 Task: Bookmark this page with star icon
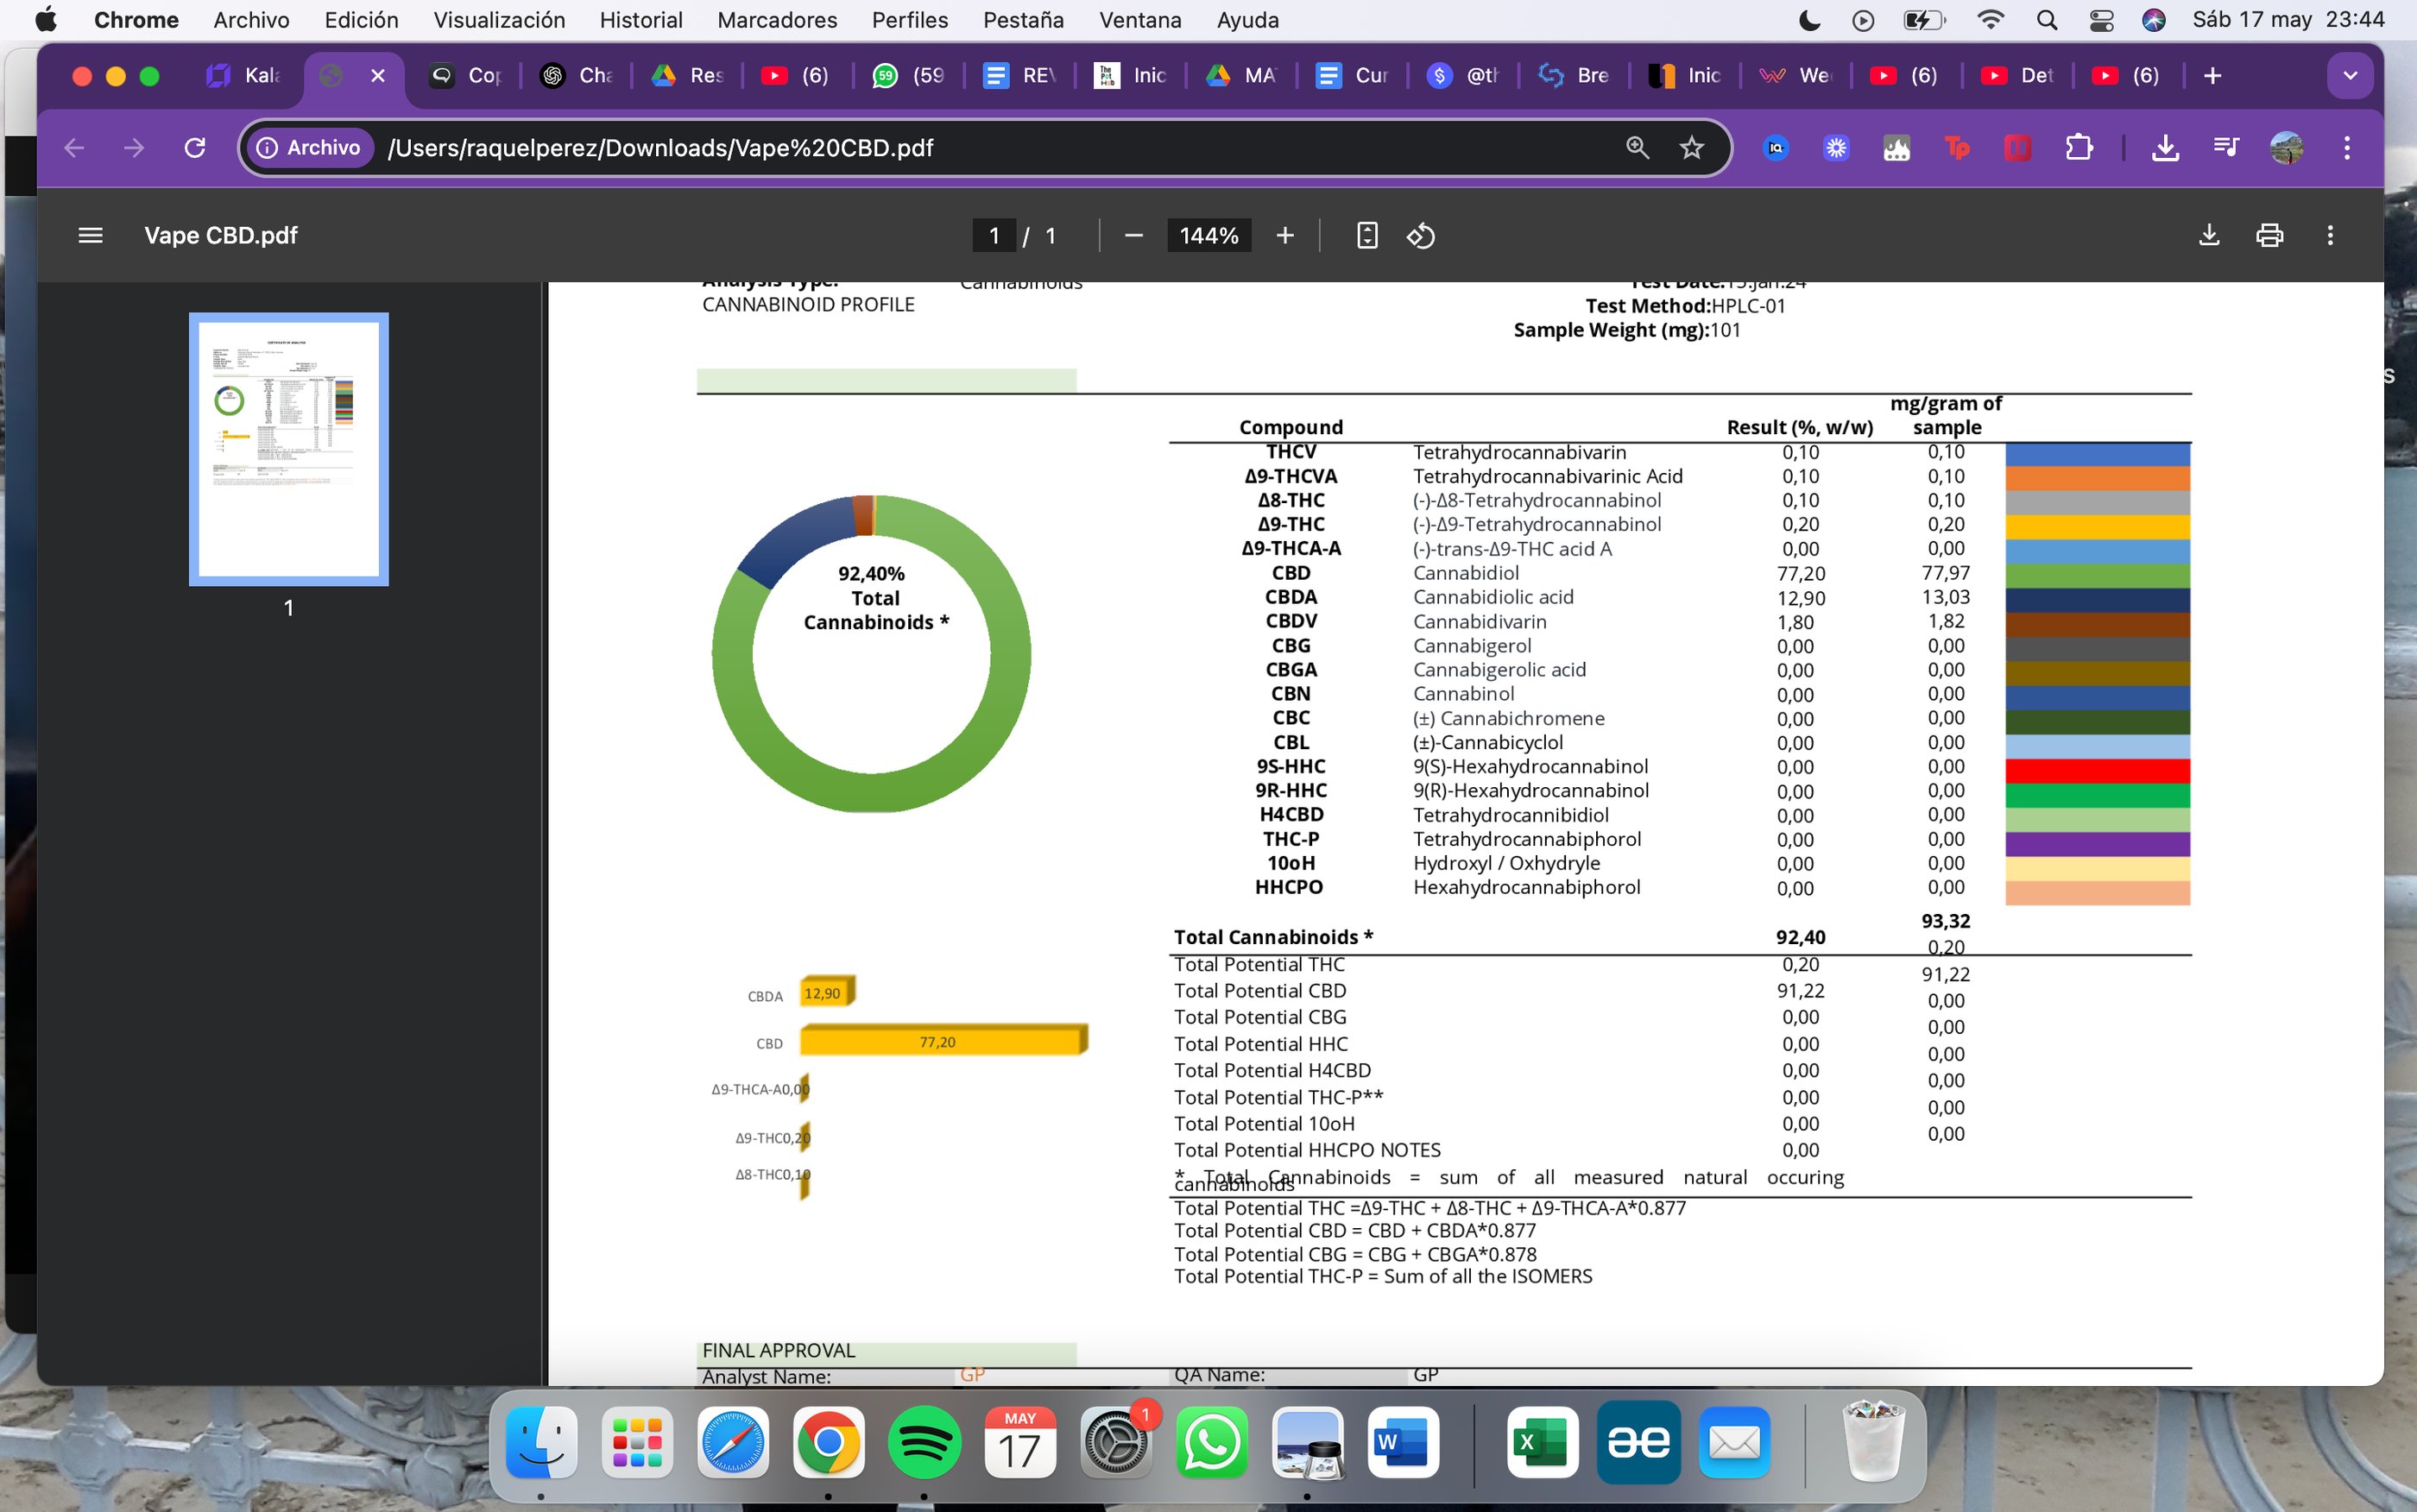[x=1691, y=148]
